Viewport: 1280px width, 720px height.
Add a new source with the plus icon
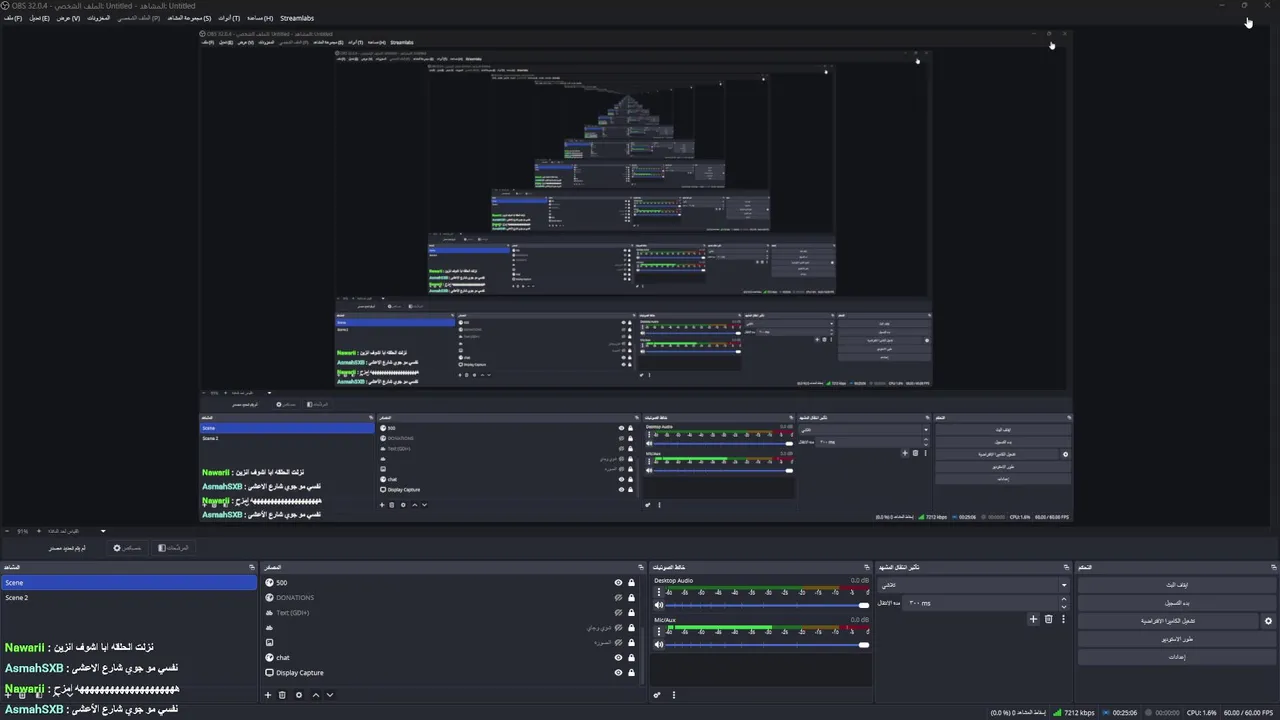tap(267, 695)
